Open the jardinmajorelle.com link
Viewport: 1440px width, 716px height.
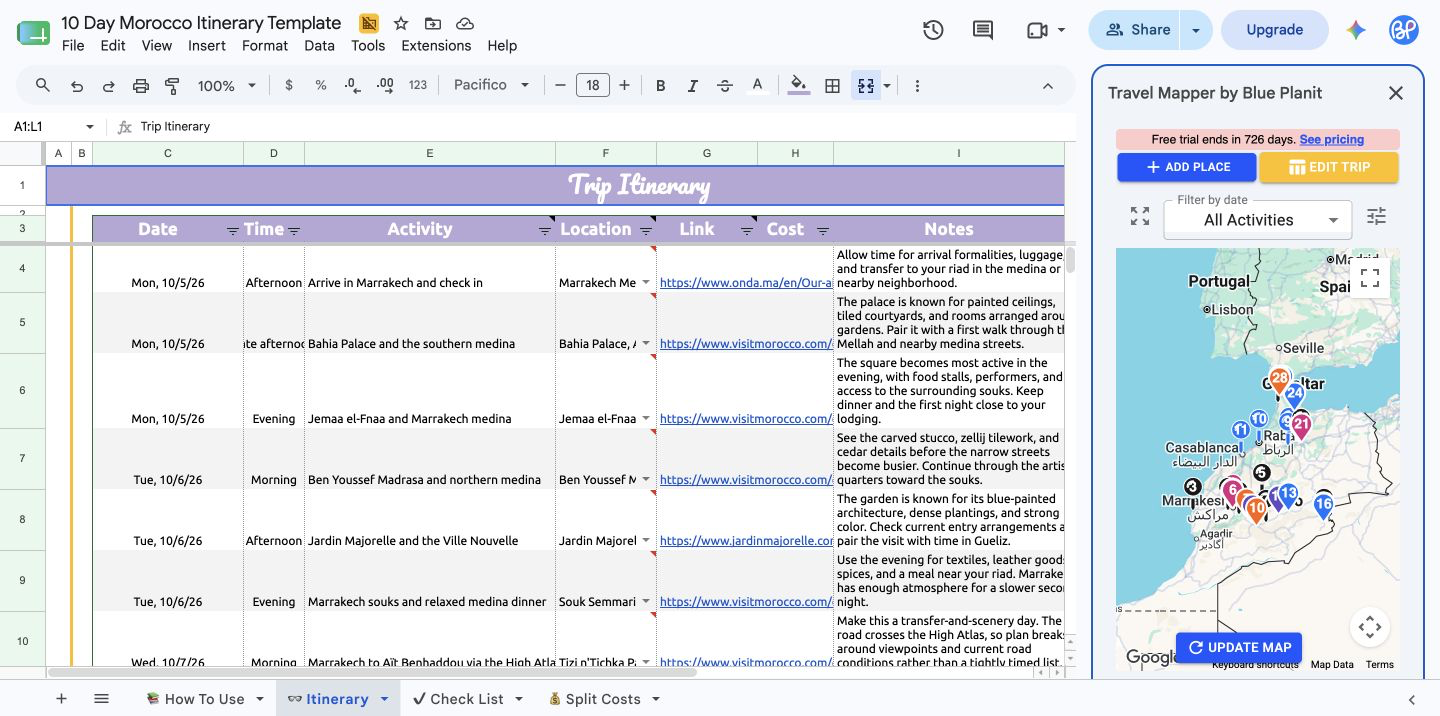[746, 541]
